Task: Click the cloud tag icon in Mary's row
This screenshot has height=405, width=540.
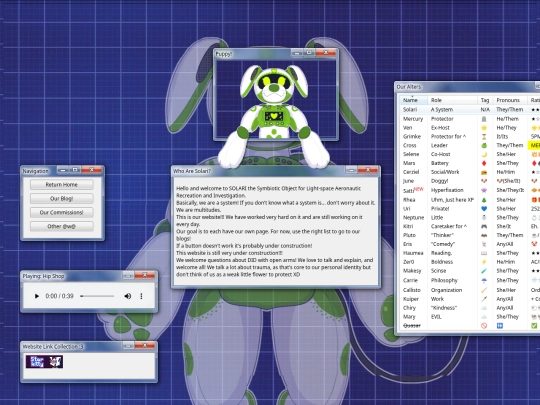Action: 484,317
